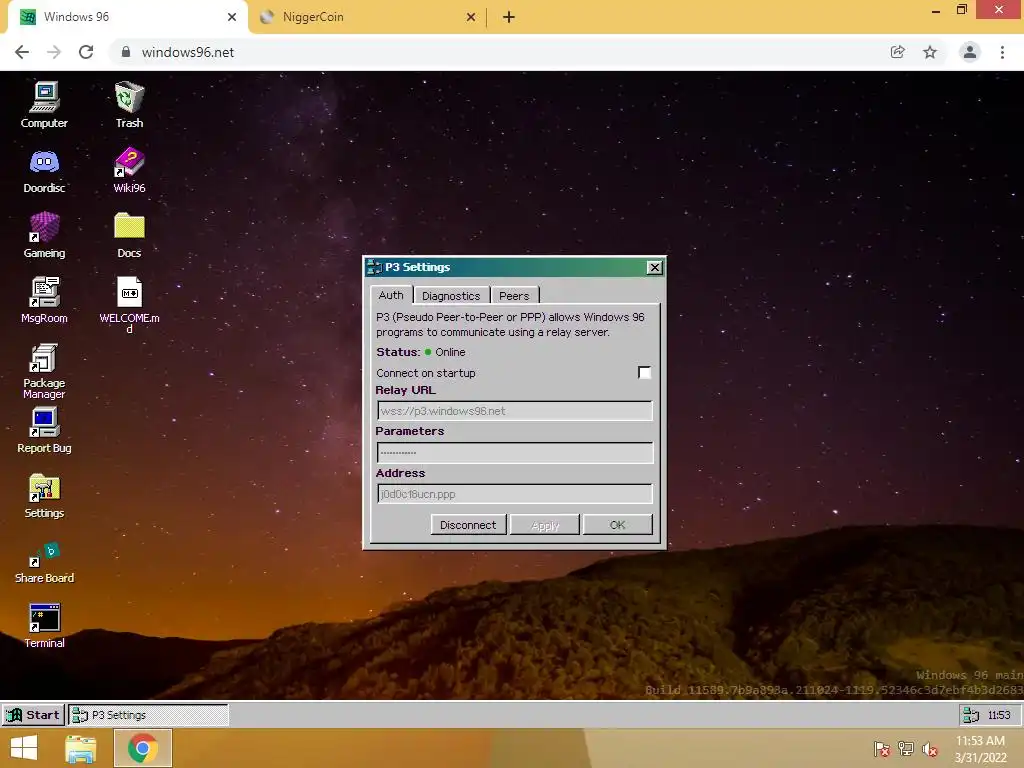Click the Apply button in P3 Settings
Viewport: 1024px width, 768px height.
(x=545, y=525)
